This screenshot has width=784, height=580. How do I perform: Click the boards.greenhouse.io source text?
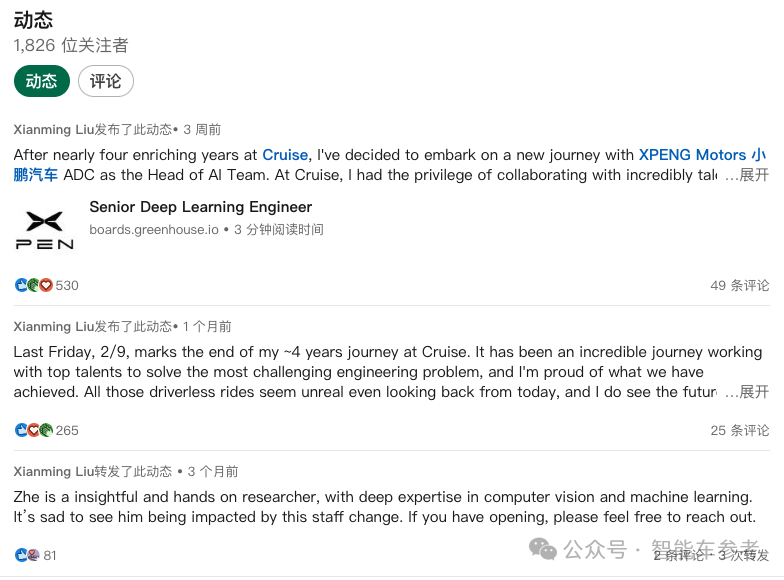coord(154,229)
